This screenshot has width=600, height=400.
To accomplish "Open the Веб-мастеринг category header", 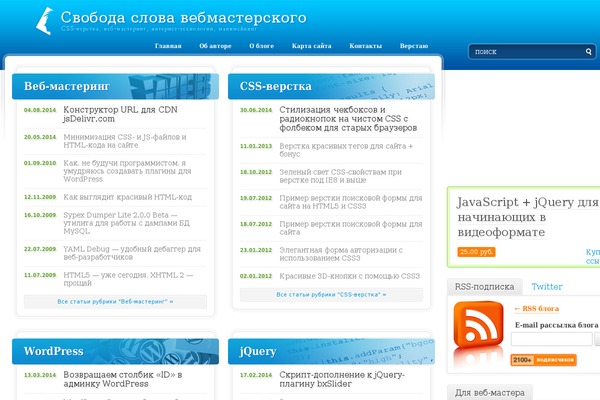I will click(115, 86).
